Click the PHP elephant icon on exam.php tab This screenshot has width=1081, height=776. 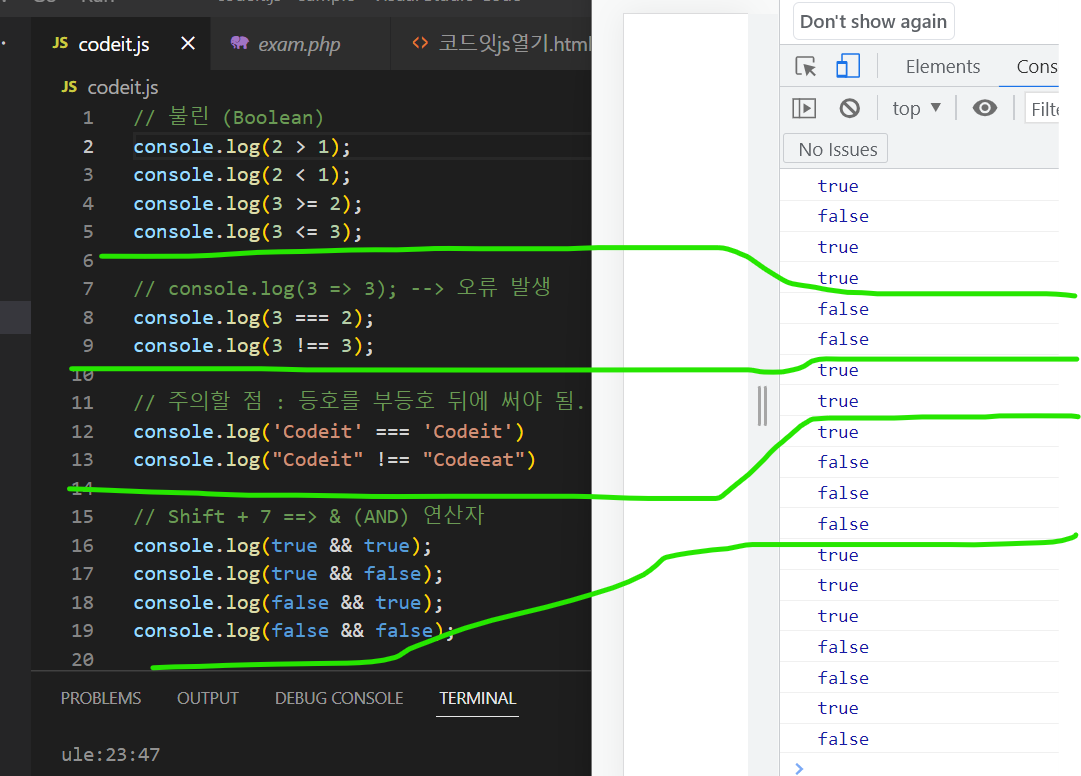239,43
